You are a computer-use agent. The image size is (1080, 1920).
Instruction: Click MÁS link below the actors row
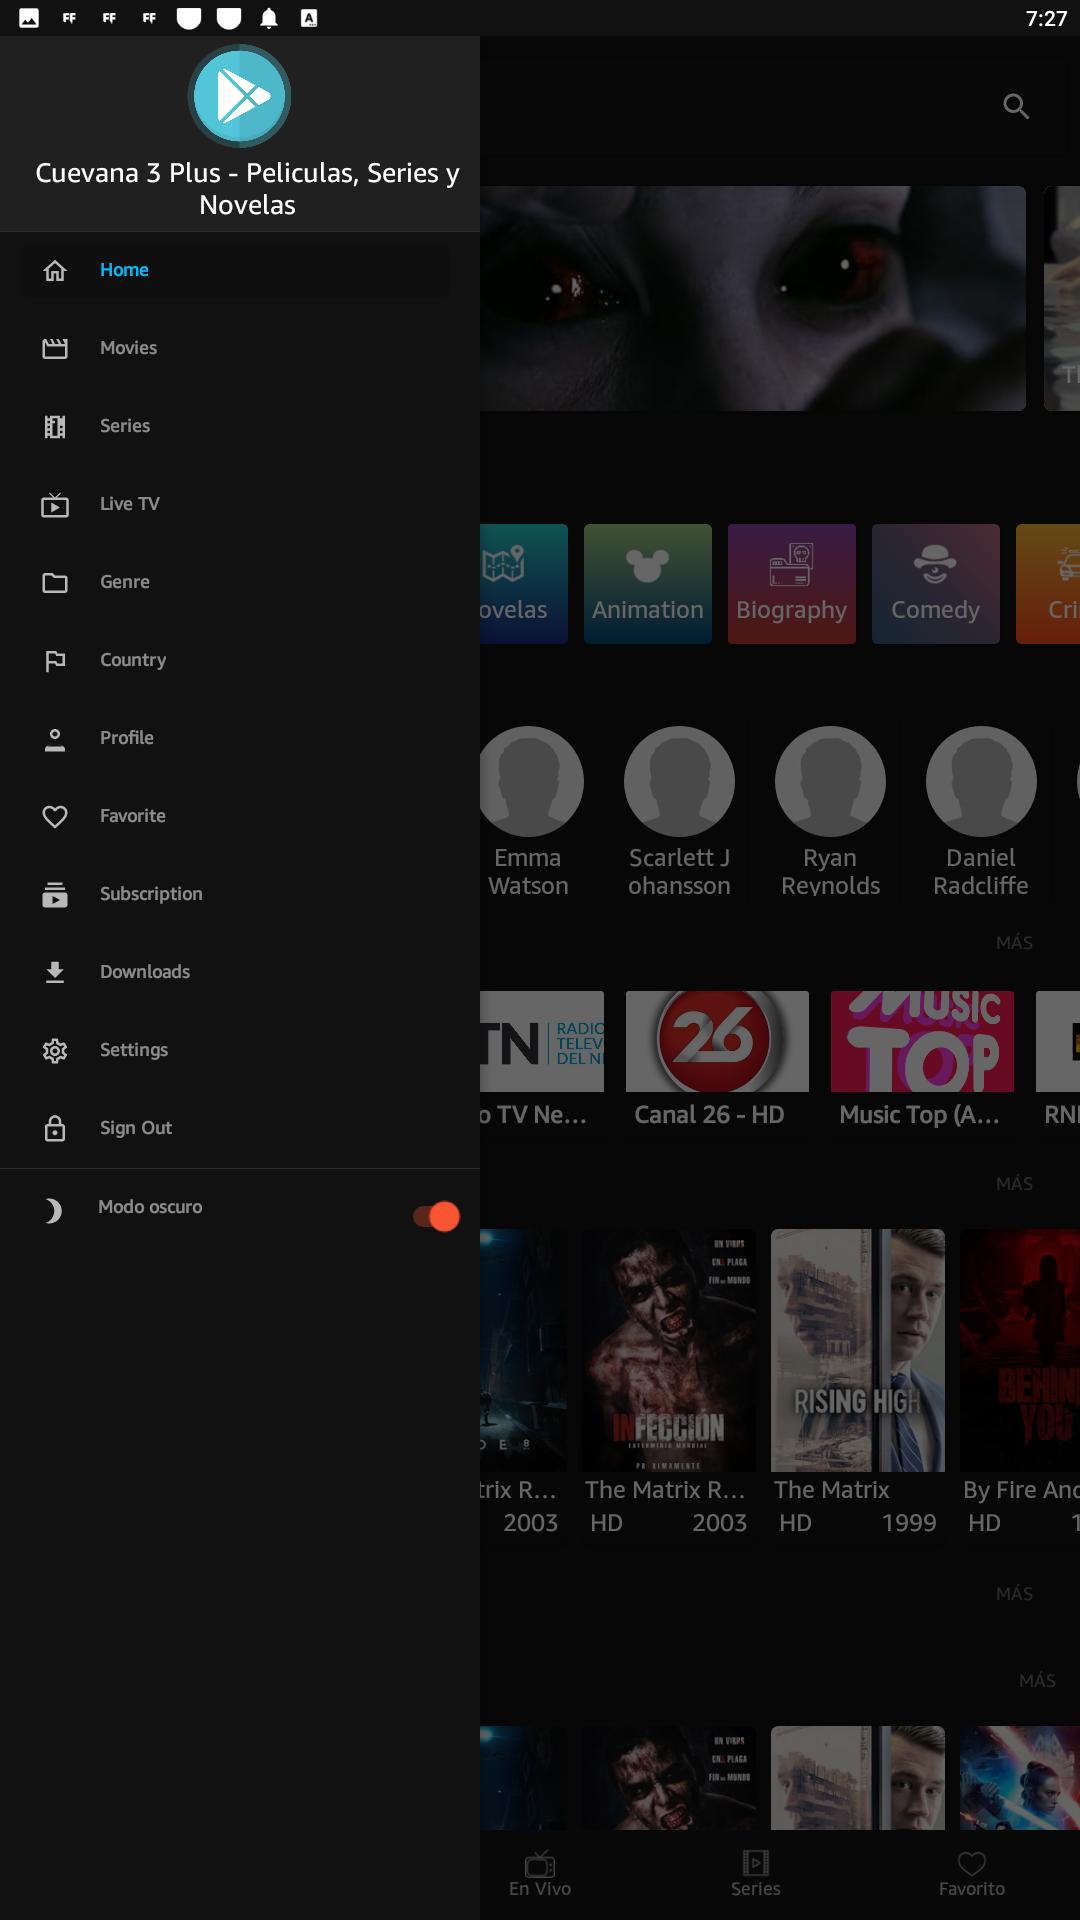coord(1014,943)
